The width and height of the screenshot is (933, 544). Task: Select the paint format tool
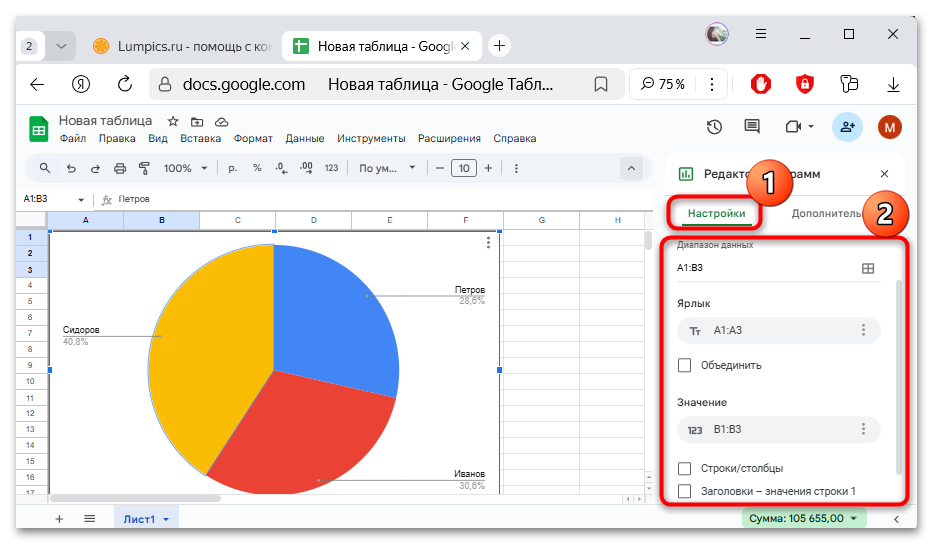click(x=144, y=168)
